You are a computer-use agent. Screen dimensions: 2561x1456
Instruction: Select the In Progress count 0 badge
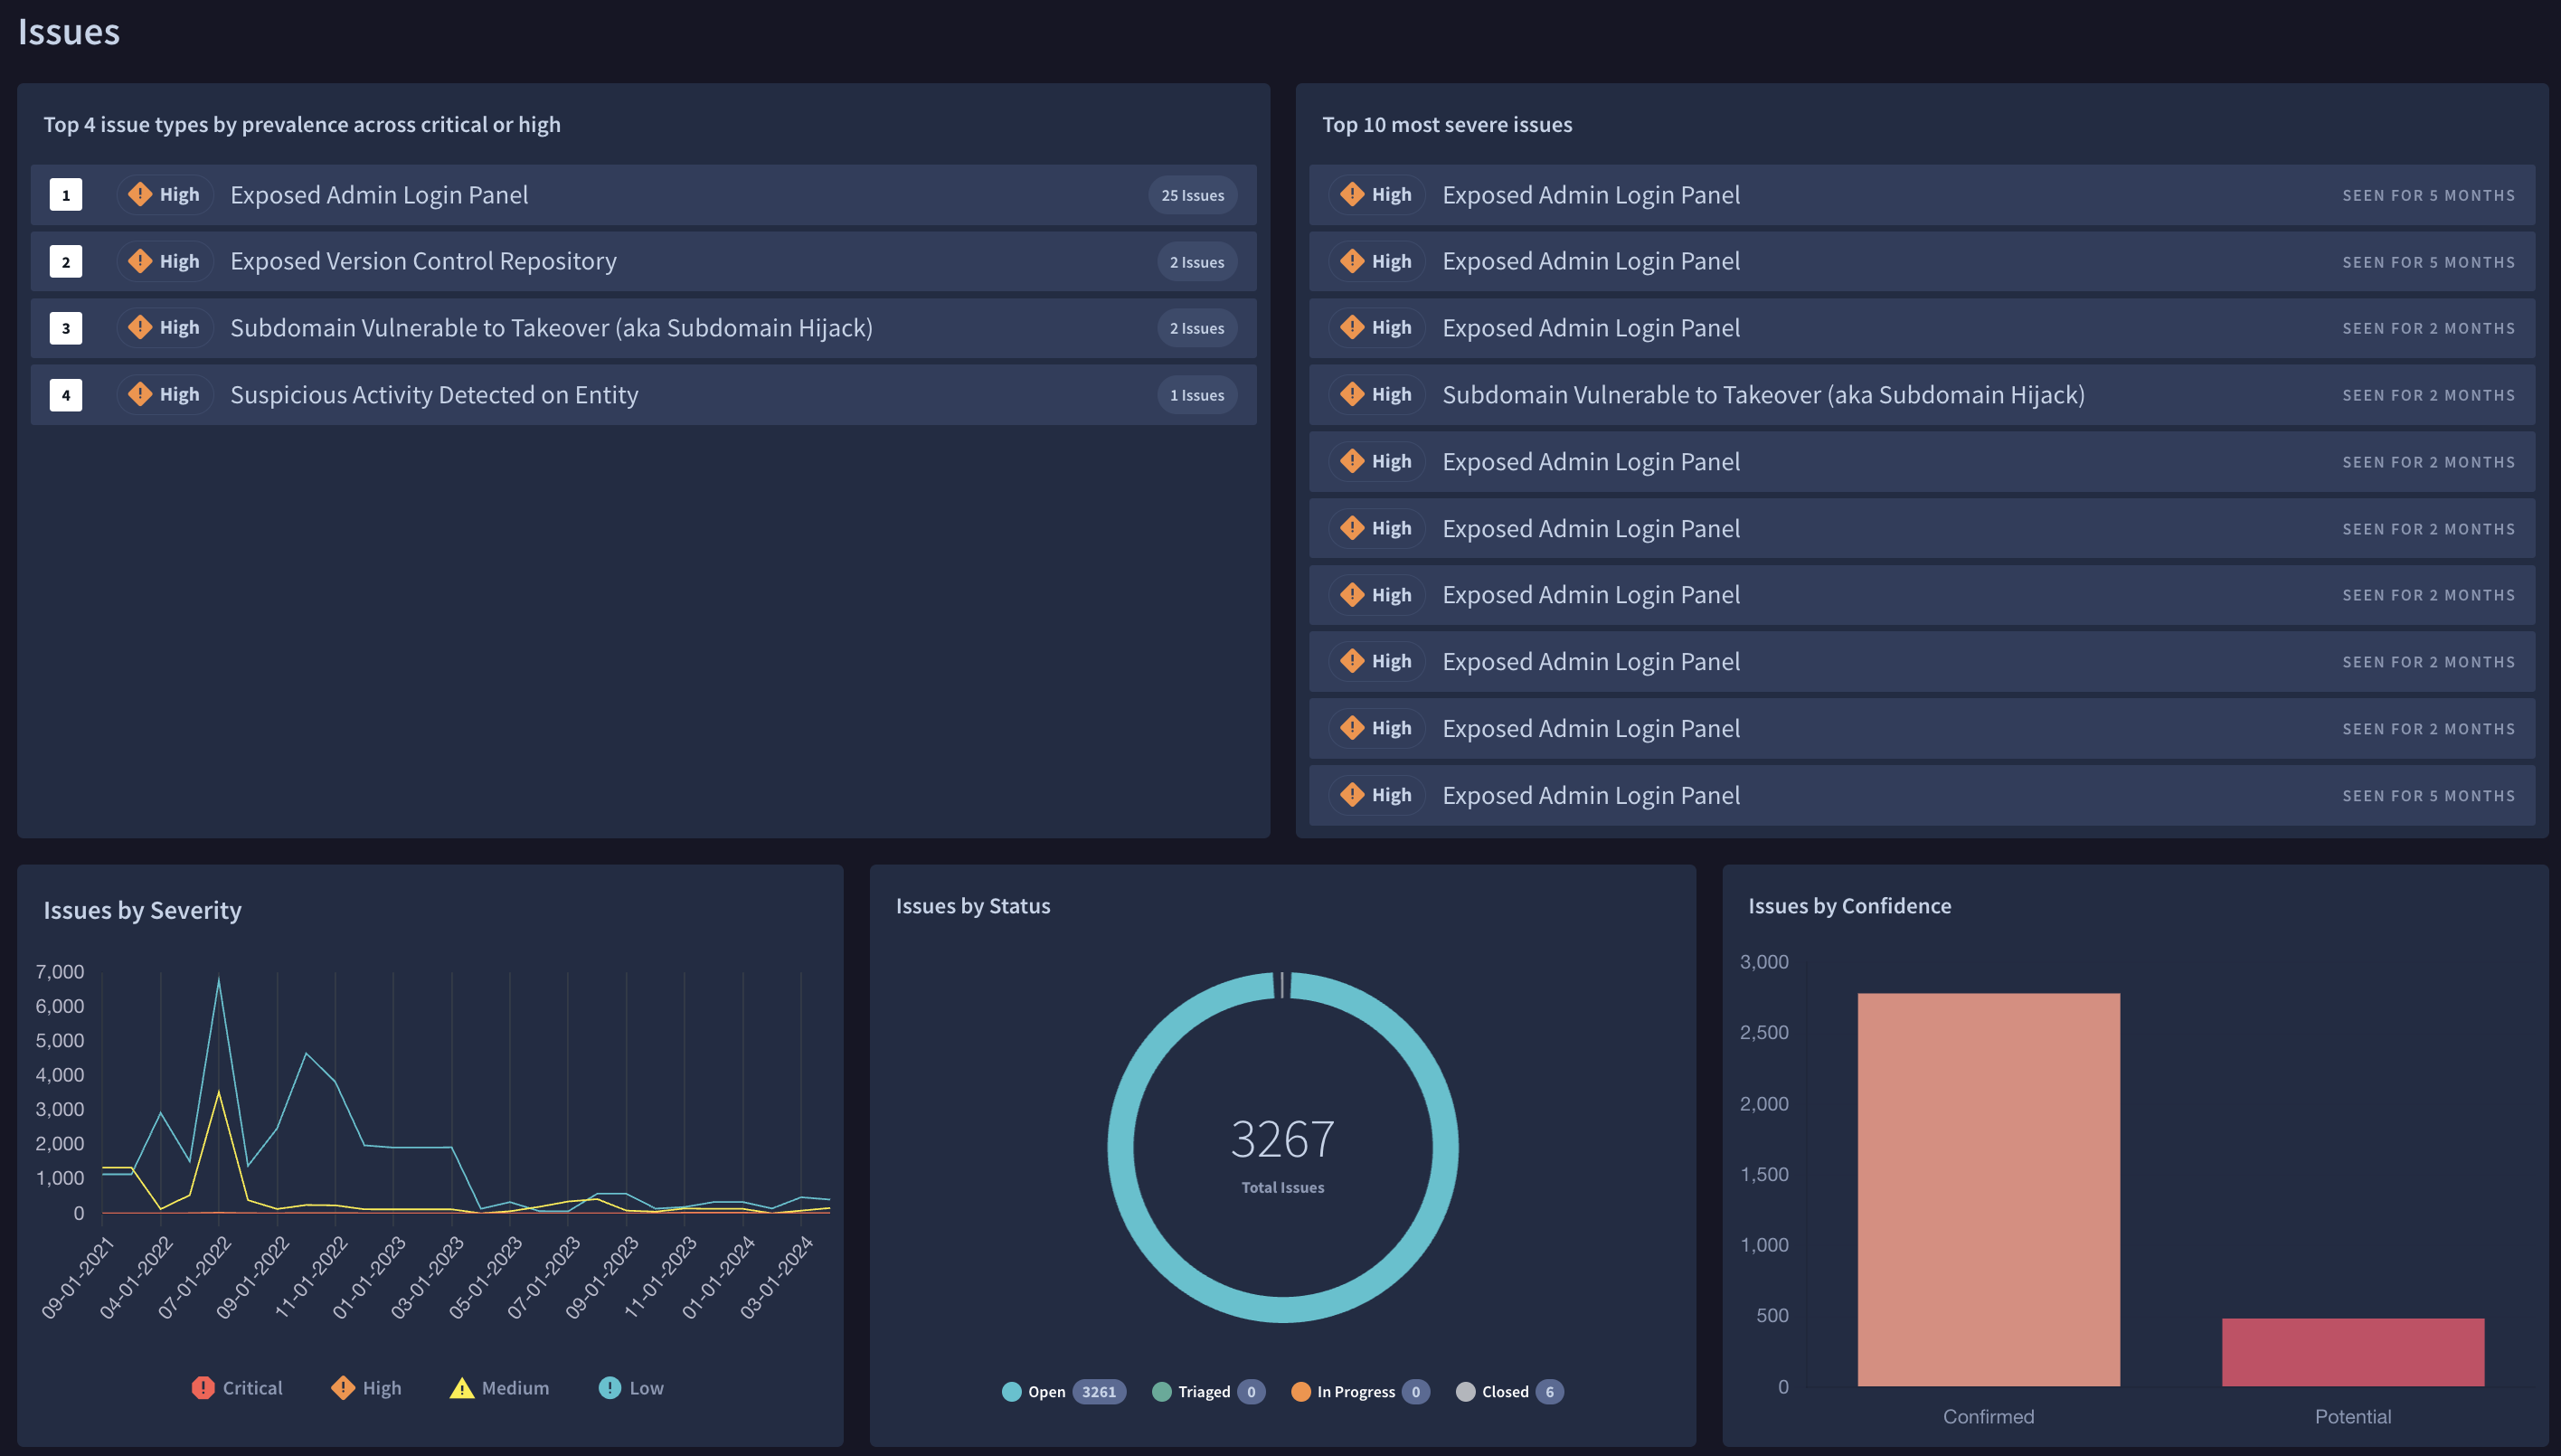pos(1415,1392)
